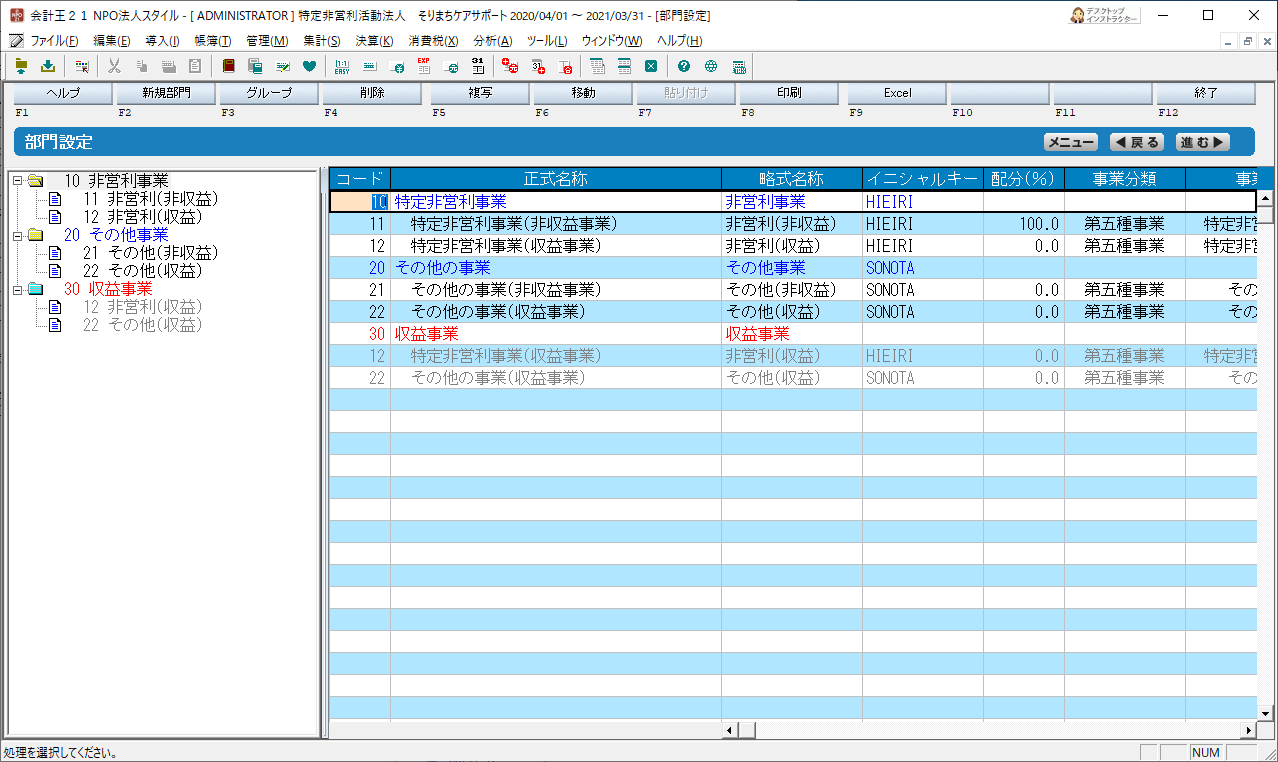Click the 配分(%) column header

click(x=1024, y=179)
